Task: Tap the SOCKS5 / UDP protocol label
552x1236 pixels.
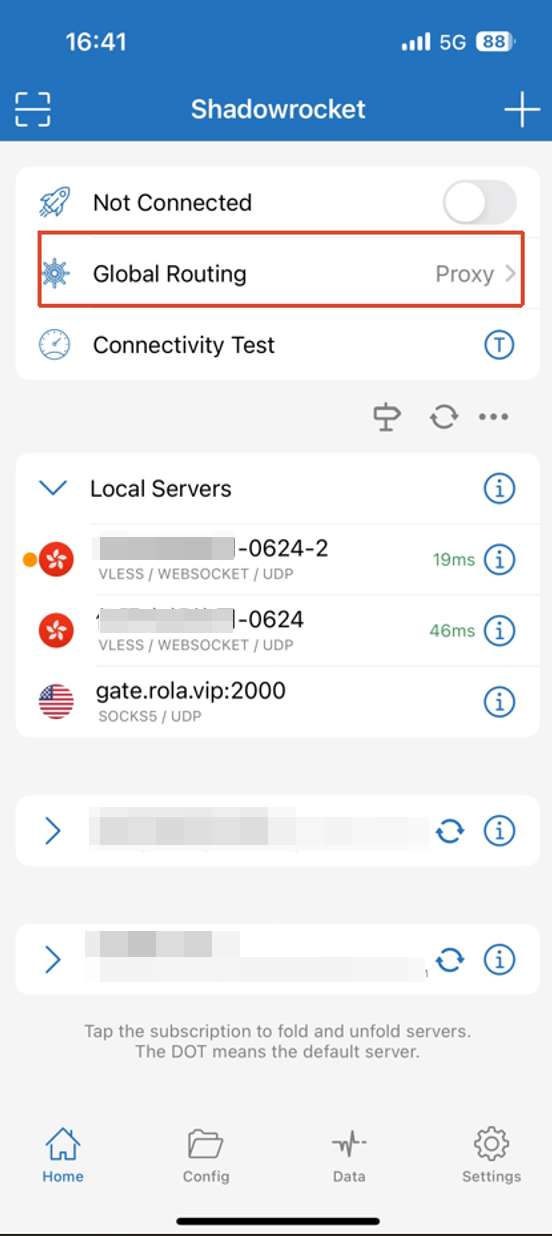Action: [x=148, y=717]
